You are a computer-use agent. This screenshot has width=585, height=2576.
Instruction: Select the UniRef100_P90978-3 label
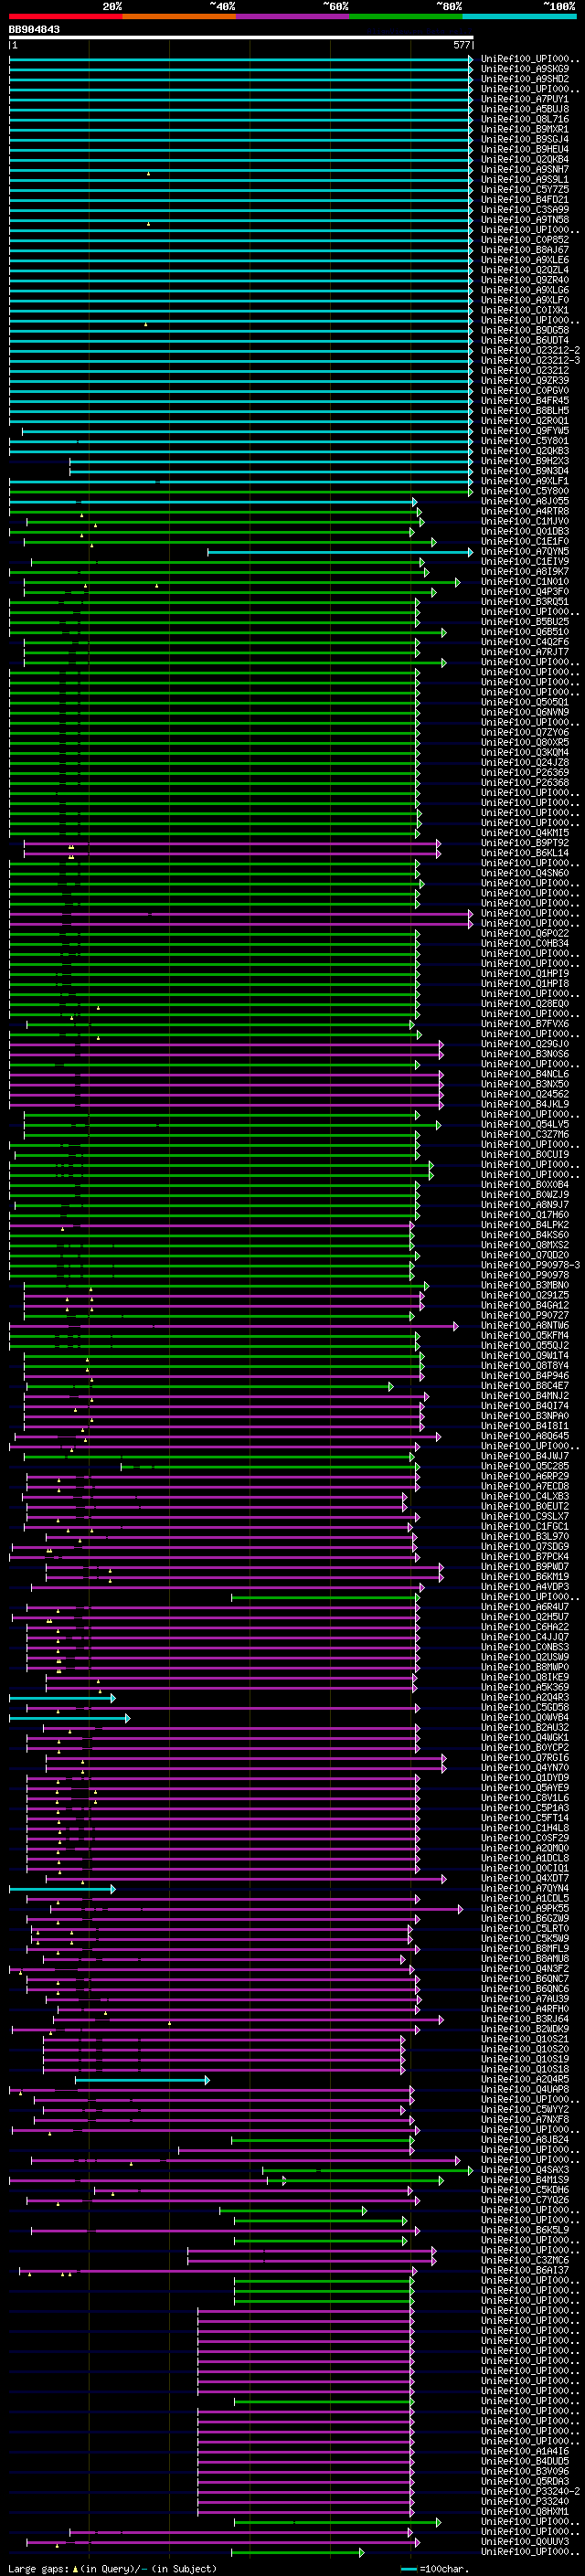[x=530, y=1264]
